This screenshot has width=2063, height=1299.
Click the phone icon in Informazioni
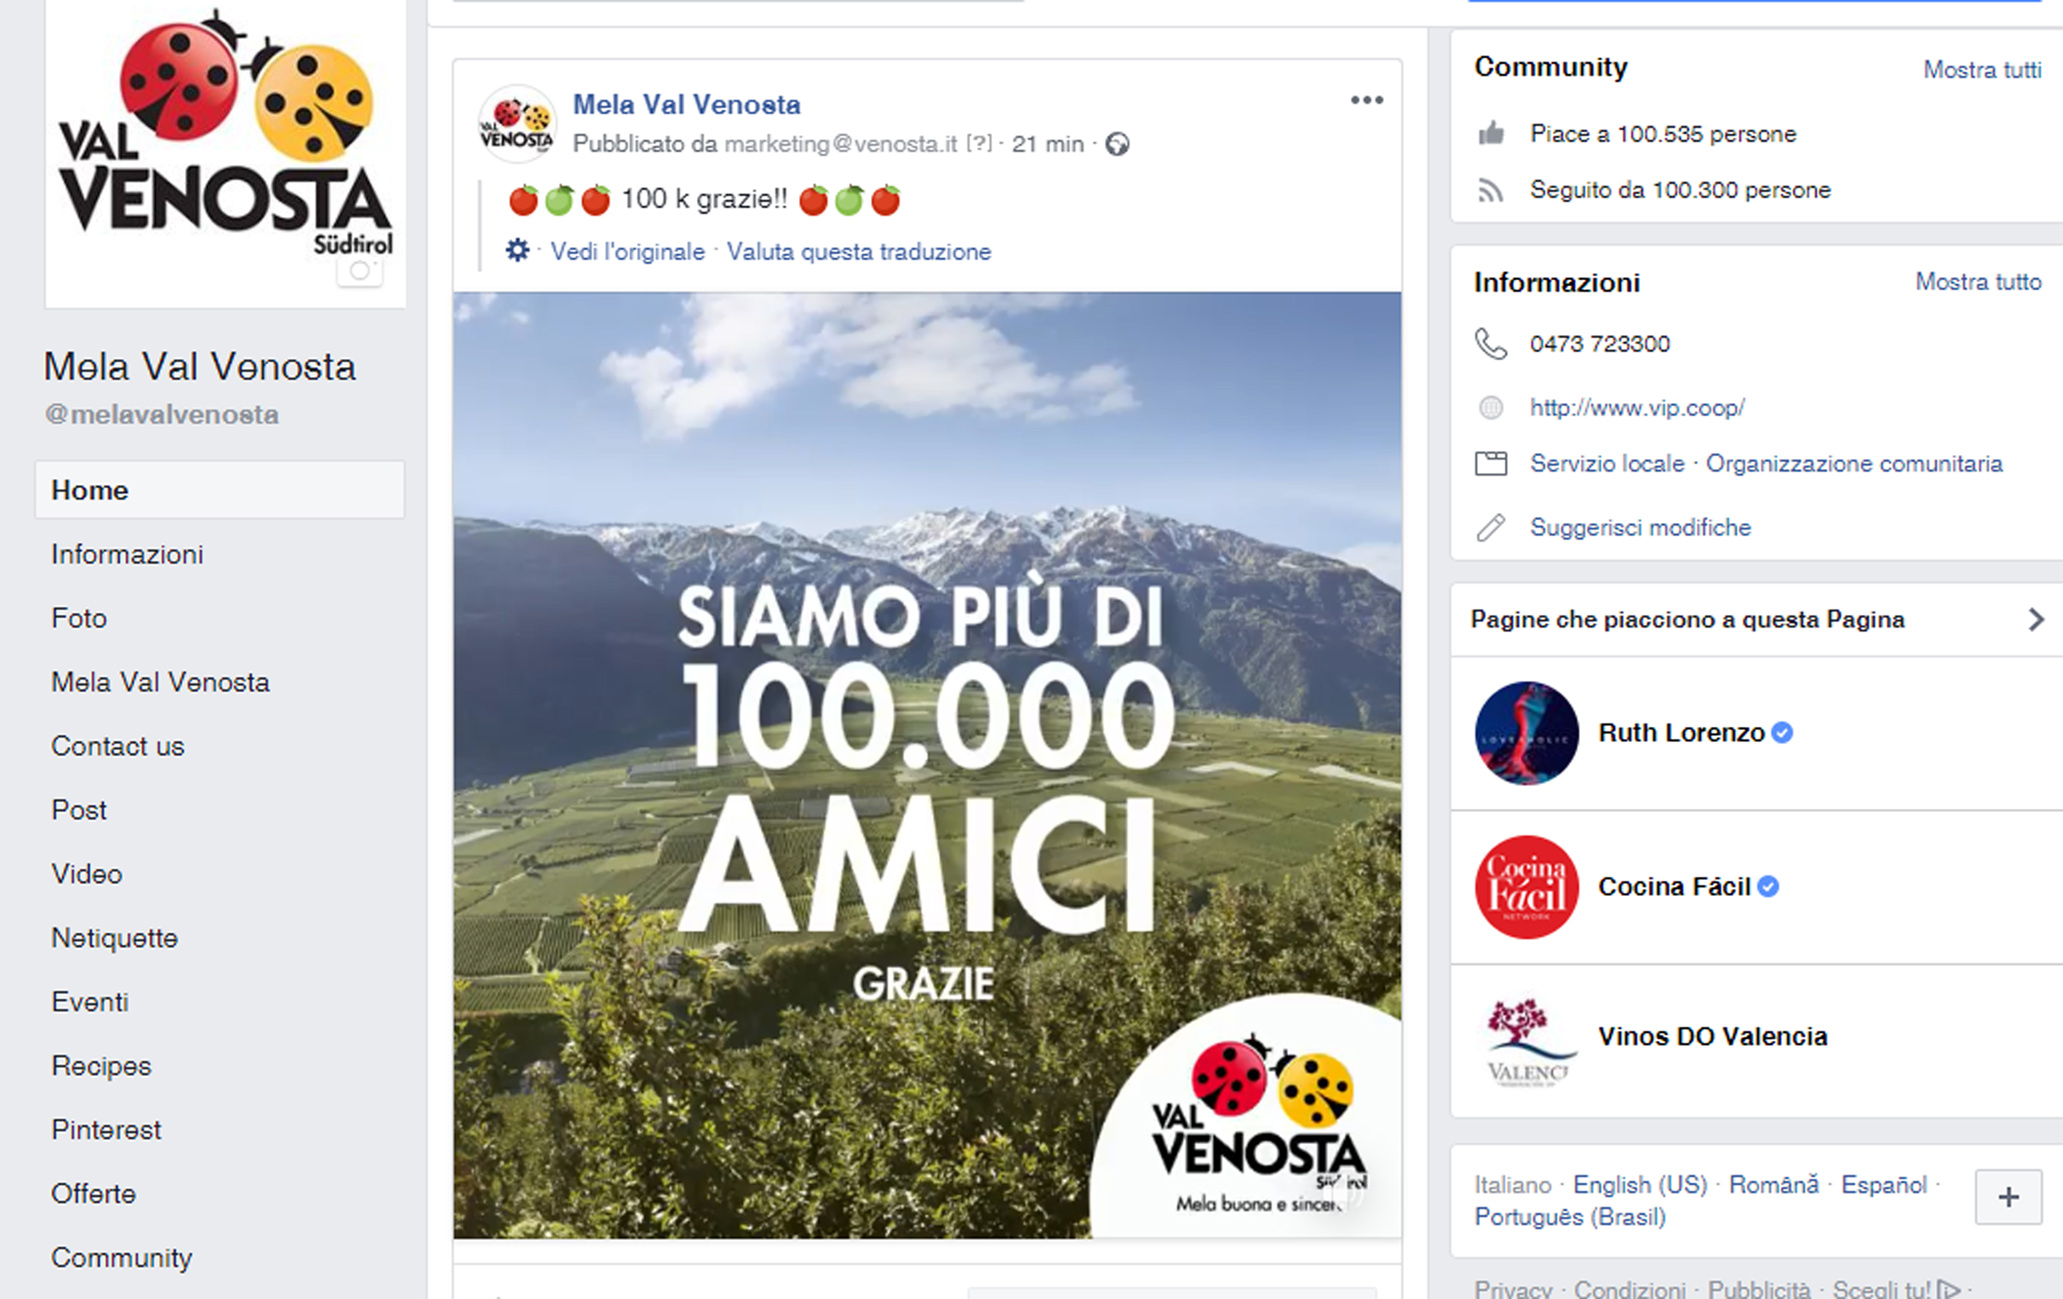1491,344
